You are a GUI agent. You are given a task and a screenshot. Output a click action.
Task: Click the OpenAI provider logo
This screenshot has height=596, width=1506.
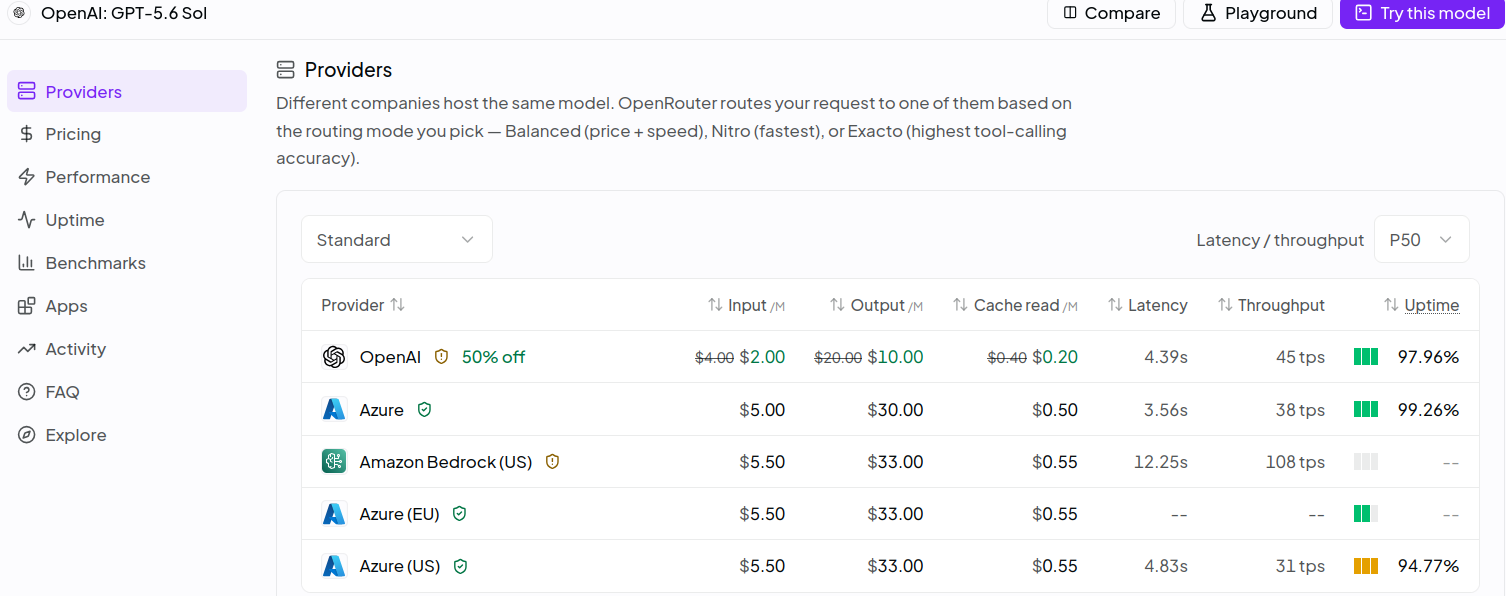(334, 357)
